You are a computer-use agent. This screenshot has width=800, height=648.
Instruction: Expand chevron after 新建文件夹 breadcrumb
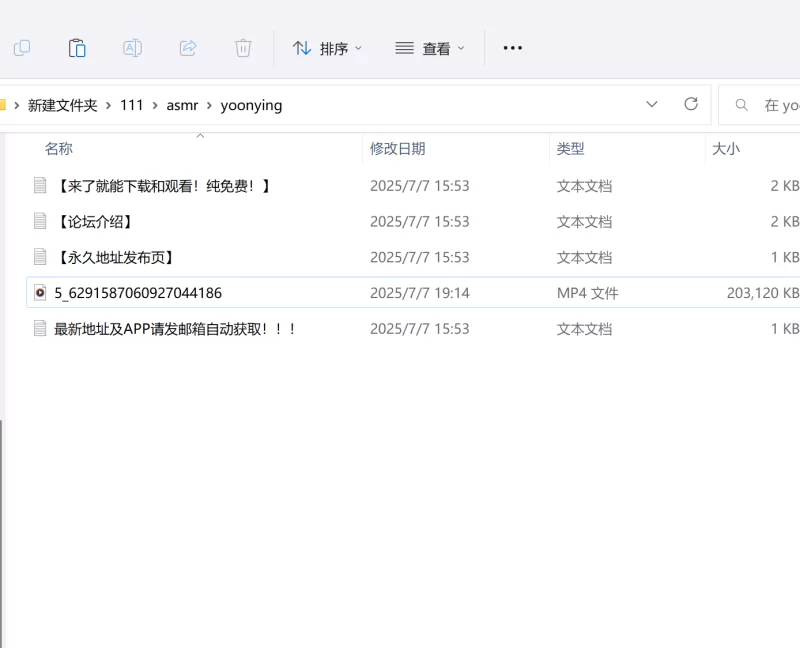point(108,105)
